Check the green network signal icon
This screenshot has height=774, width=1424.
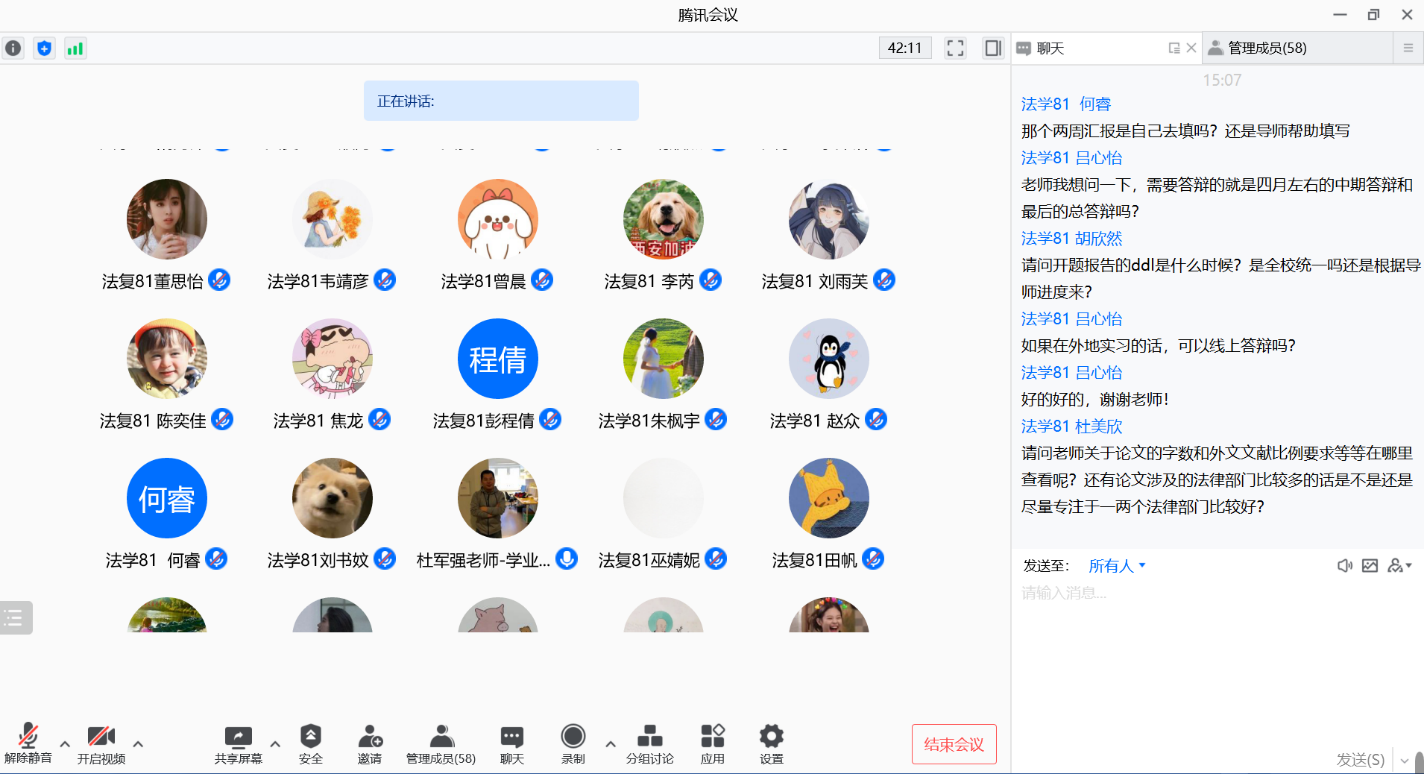tap(75, 48)
